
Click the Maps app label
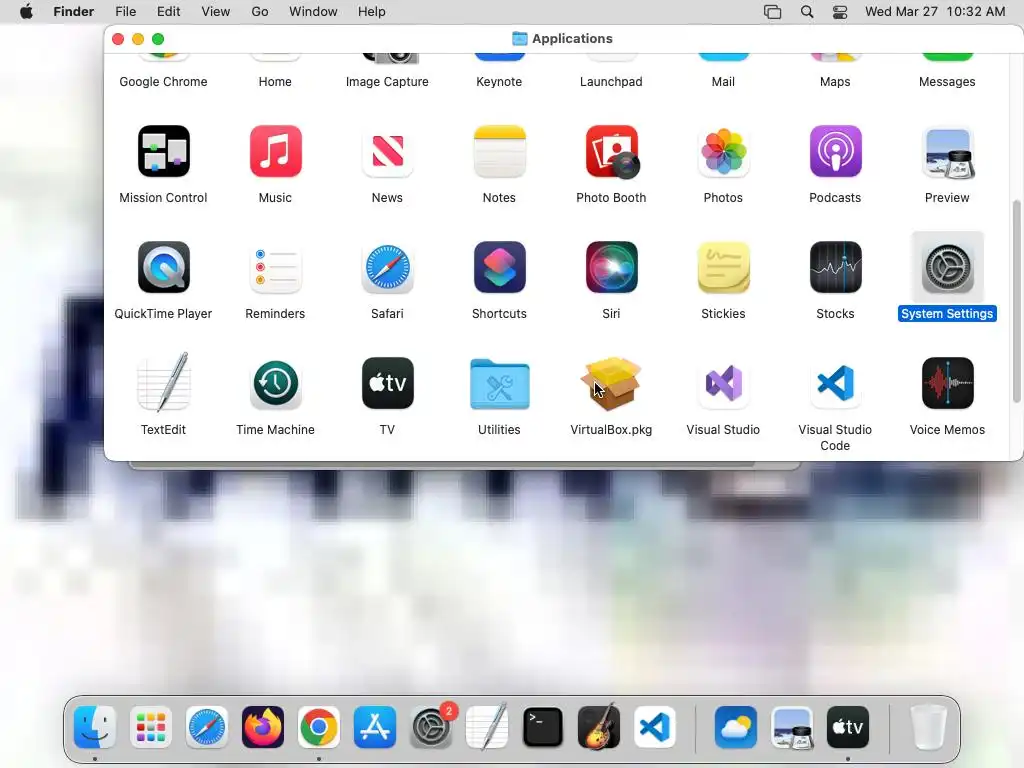835,82
